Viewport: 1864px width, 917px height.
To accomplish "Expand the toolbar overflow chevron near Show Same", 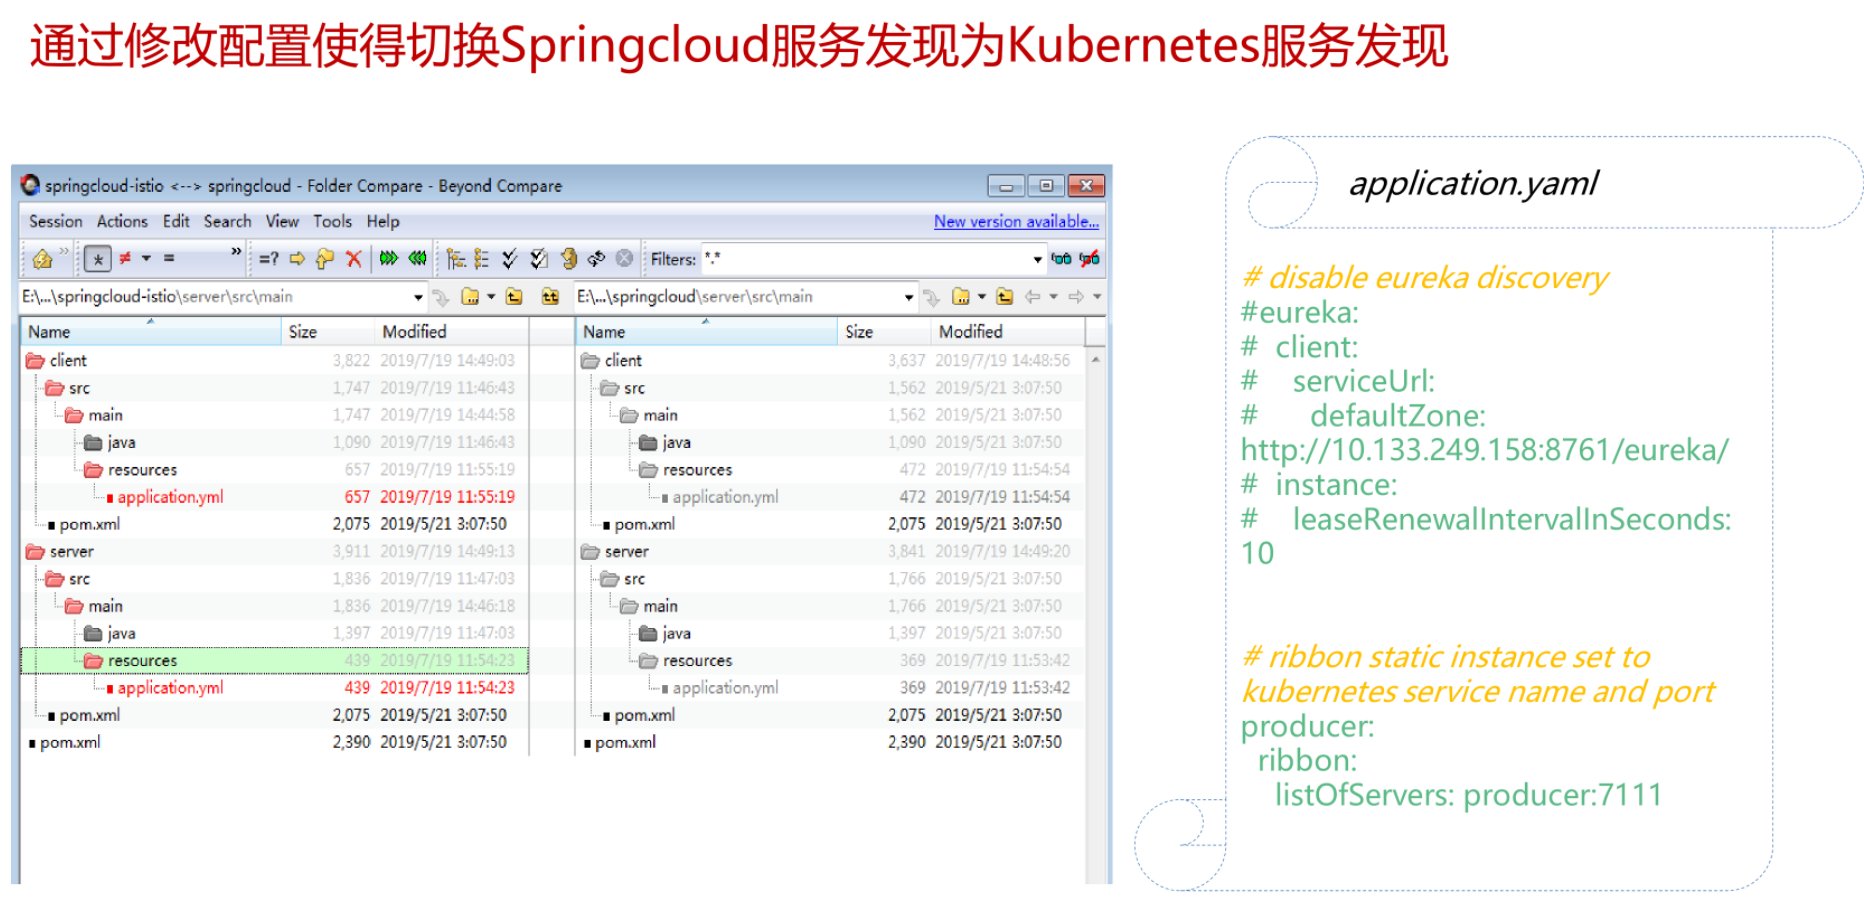I will point(236,252).
